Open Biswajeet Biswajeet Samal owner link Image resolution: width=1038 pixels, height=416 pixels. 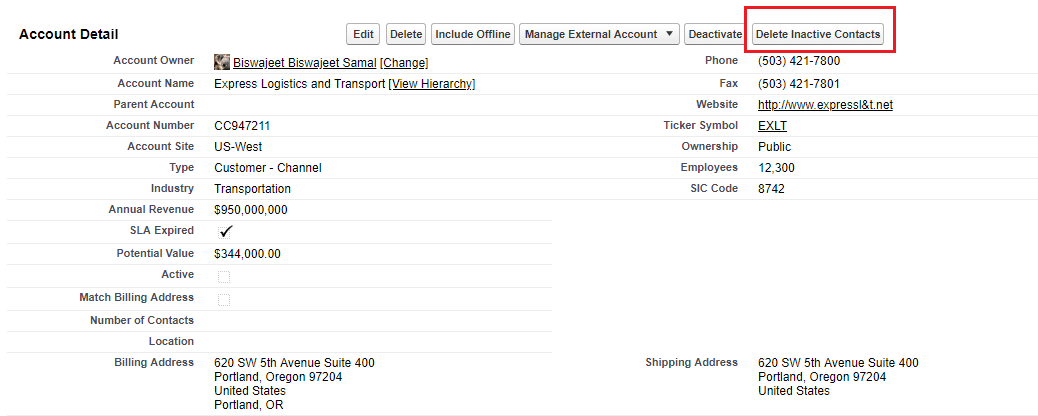pyautogui.click(x=305, y=63)
